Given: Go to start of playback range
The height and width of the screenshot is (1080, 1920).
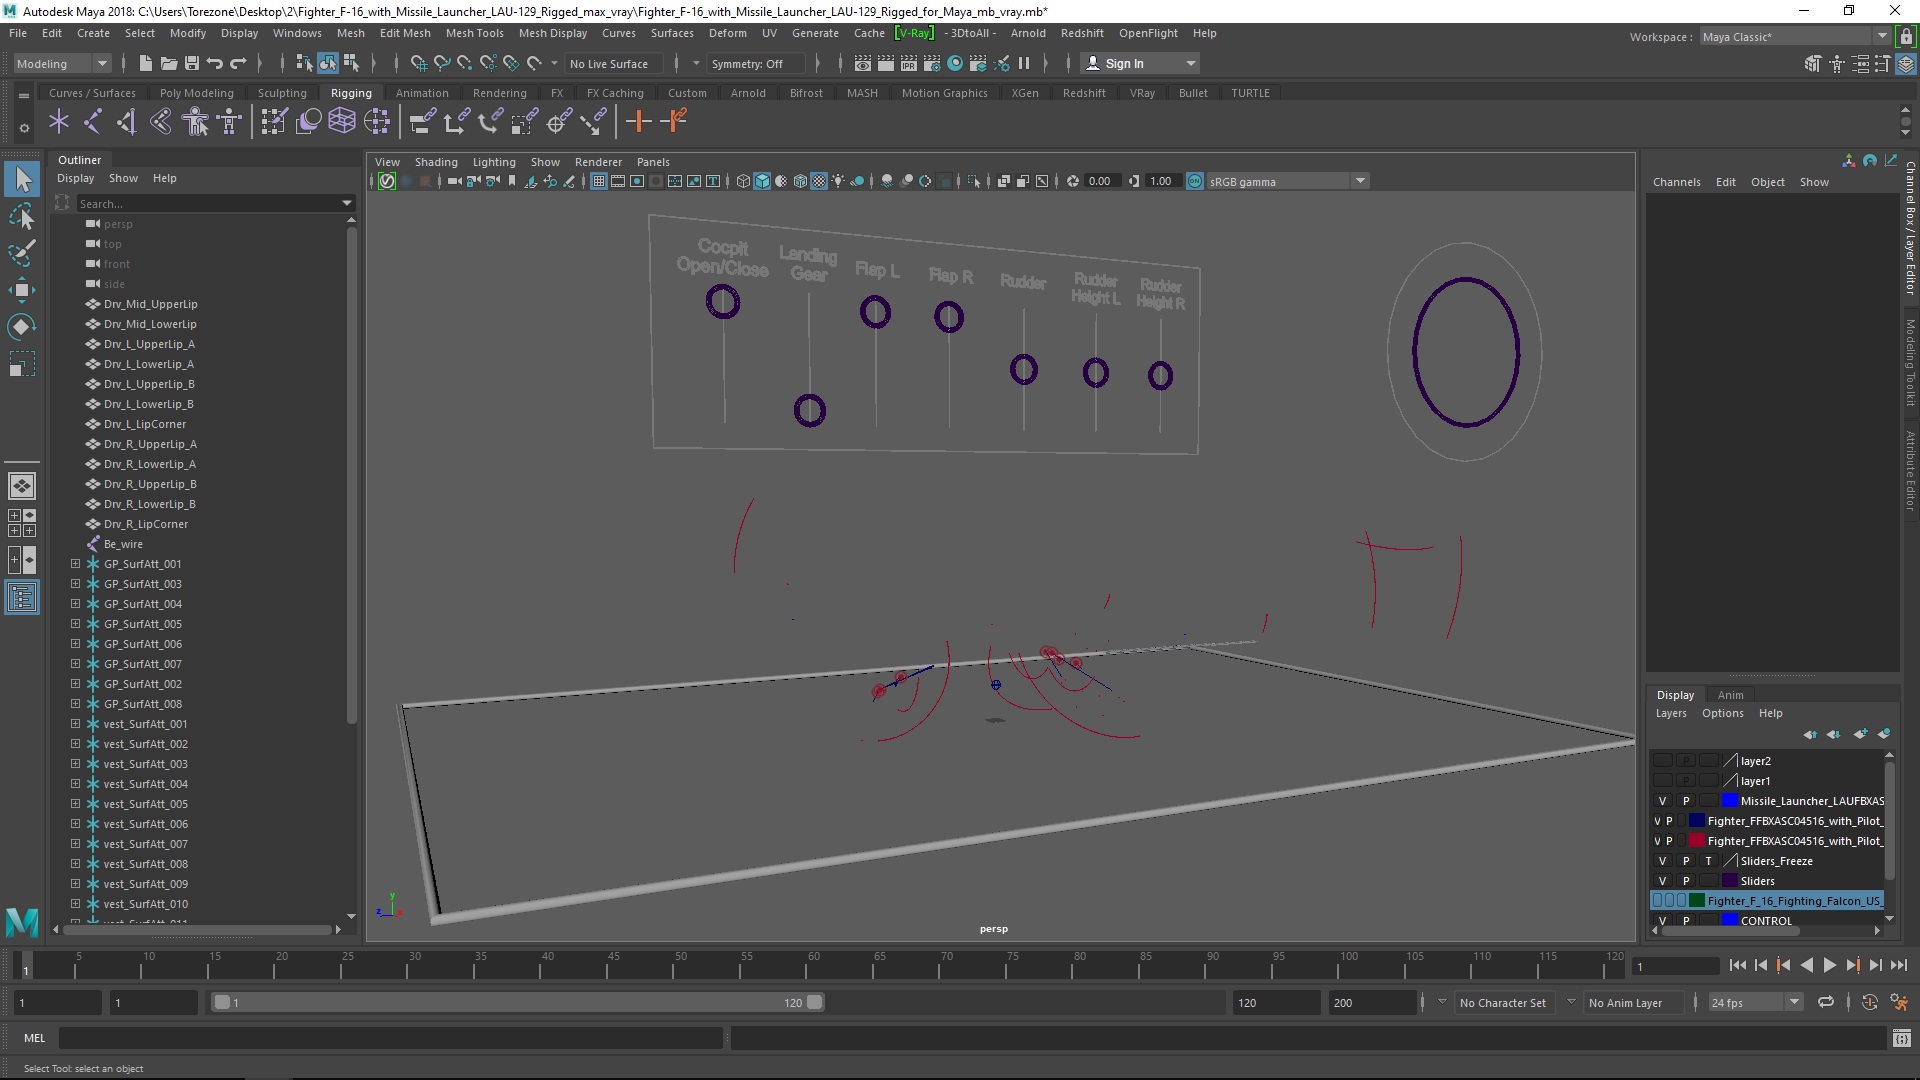Looking at the screenshot, I should coord(1737,965).
